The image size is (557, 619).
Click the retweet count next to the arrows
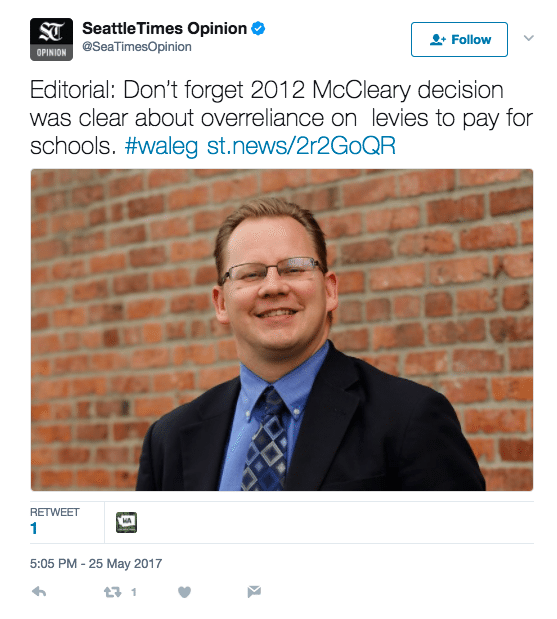134,592
